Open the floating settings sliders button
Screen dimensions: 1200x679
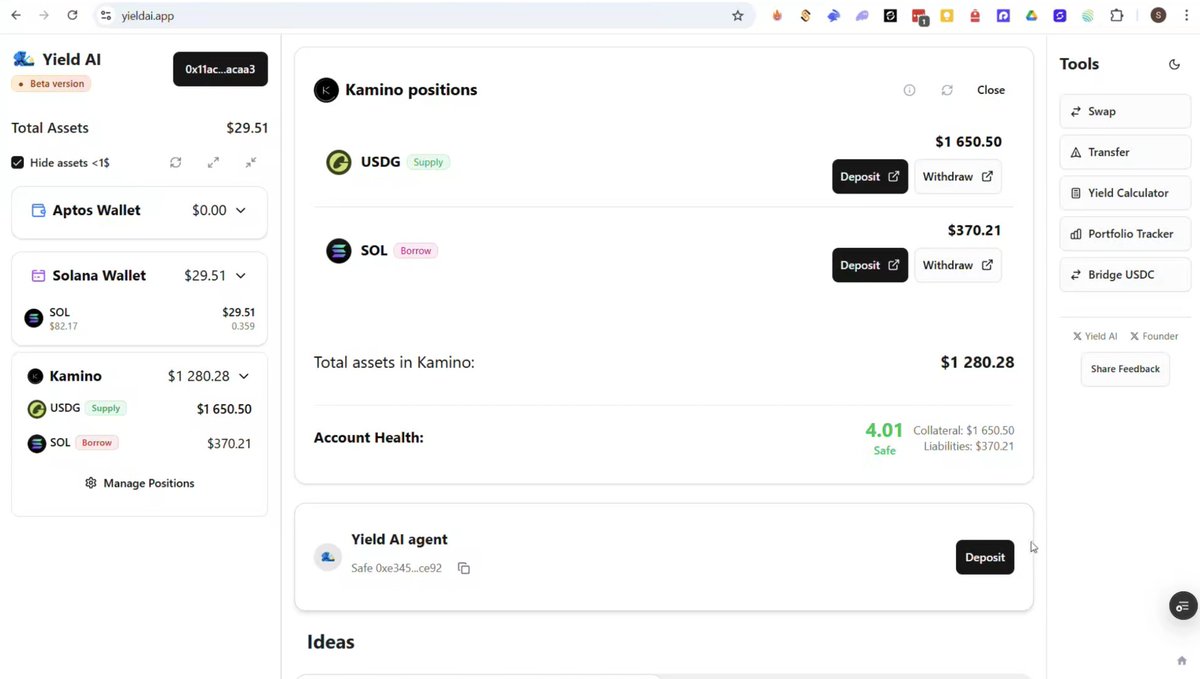point(1183,606)
